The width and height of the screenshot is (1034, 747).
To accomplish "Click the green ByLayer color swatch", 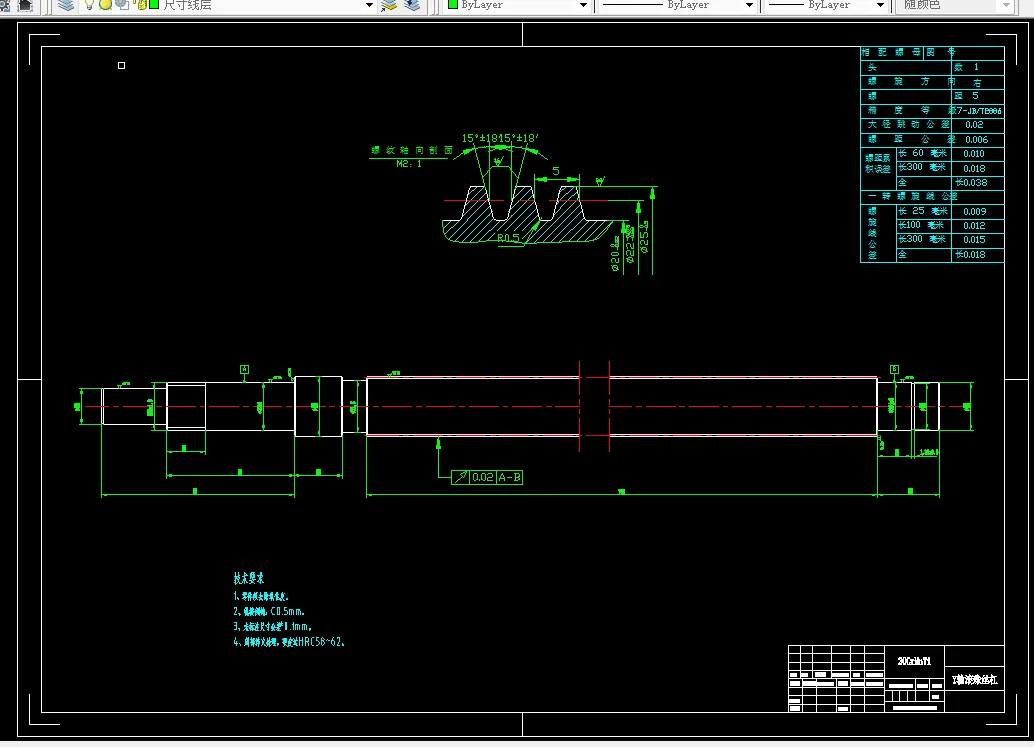I will click(453, 5).
